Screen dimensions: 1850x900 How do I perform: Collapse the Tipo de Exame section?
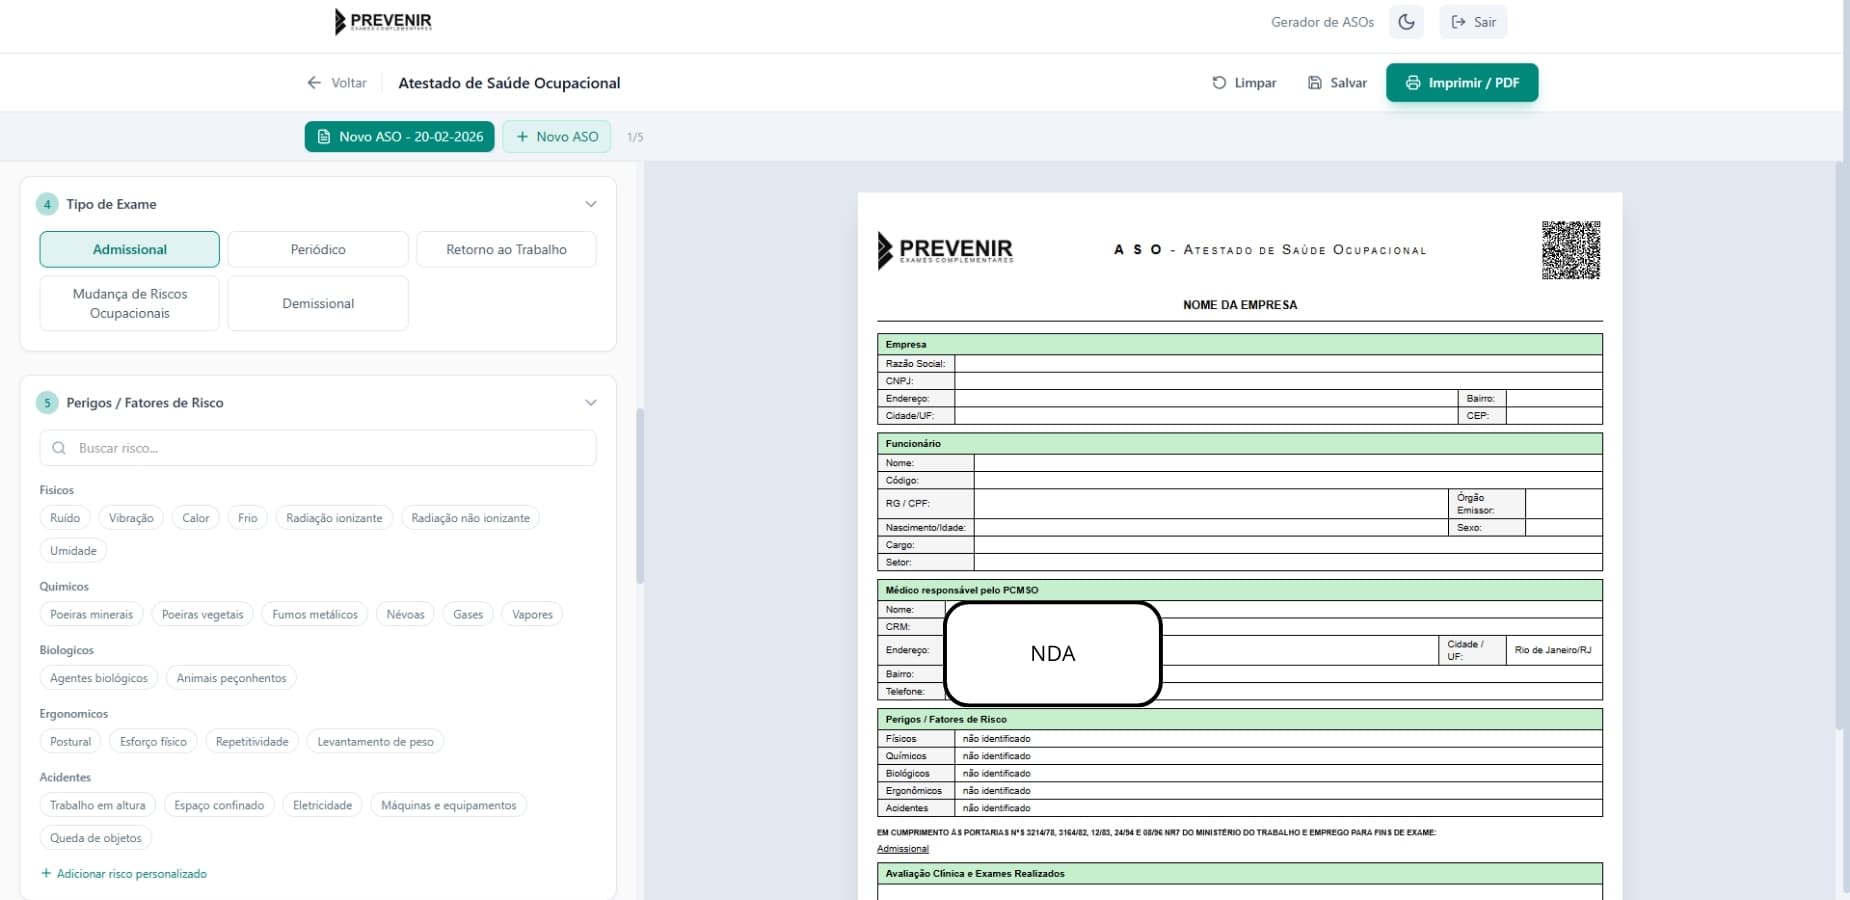[591, 203]
